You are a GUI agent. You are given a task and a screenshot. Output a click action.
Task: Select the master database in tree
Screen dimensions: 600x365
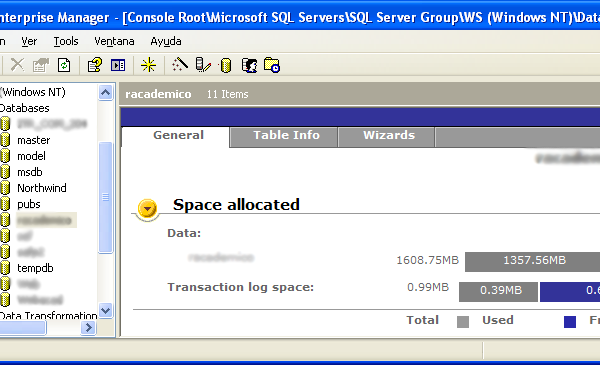point(34,140)
